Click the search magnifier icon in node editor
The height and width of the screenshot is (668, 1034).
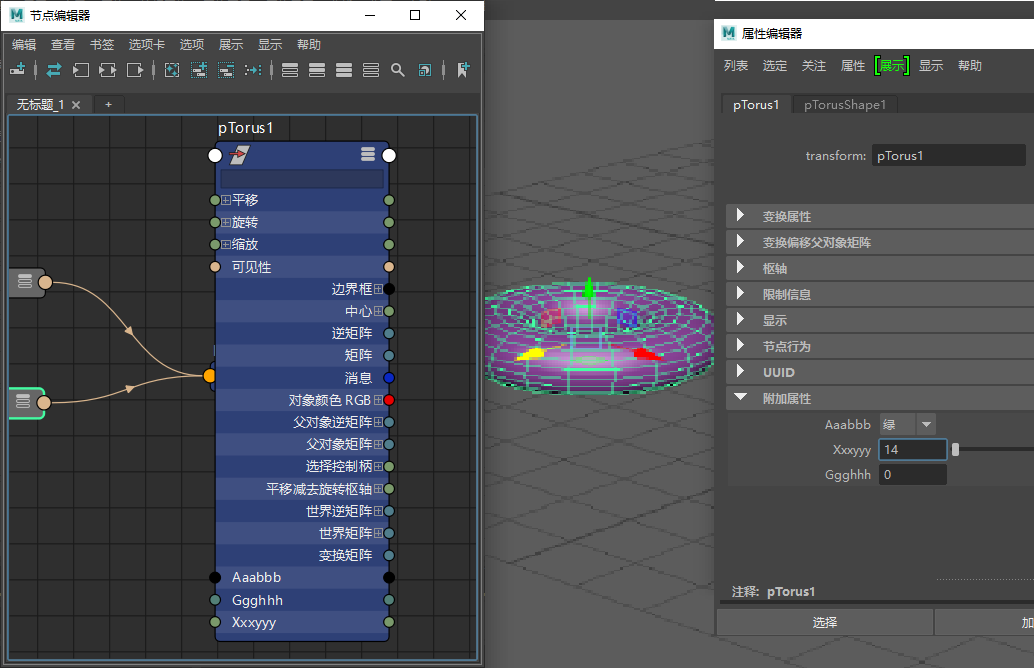tap(398, 69)
